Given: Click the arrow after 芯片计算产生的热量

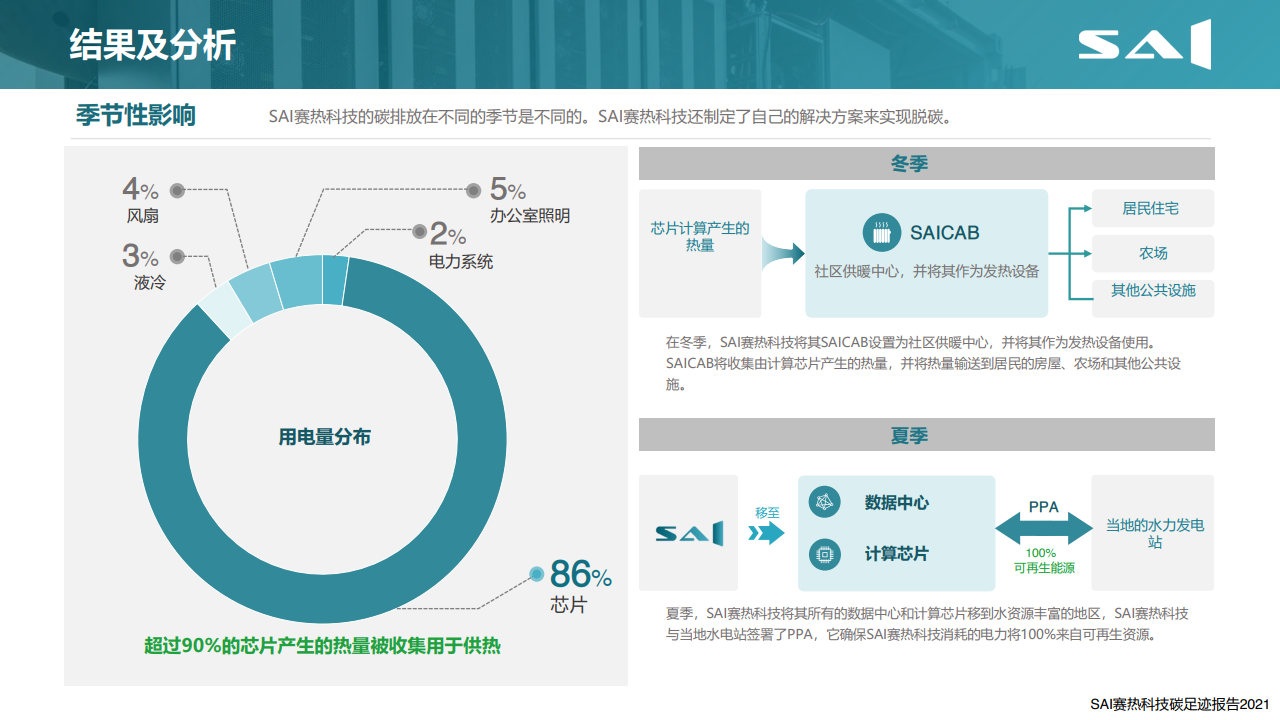Looking at the screenshot, I should (x=783, y=254).
